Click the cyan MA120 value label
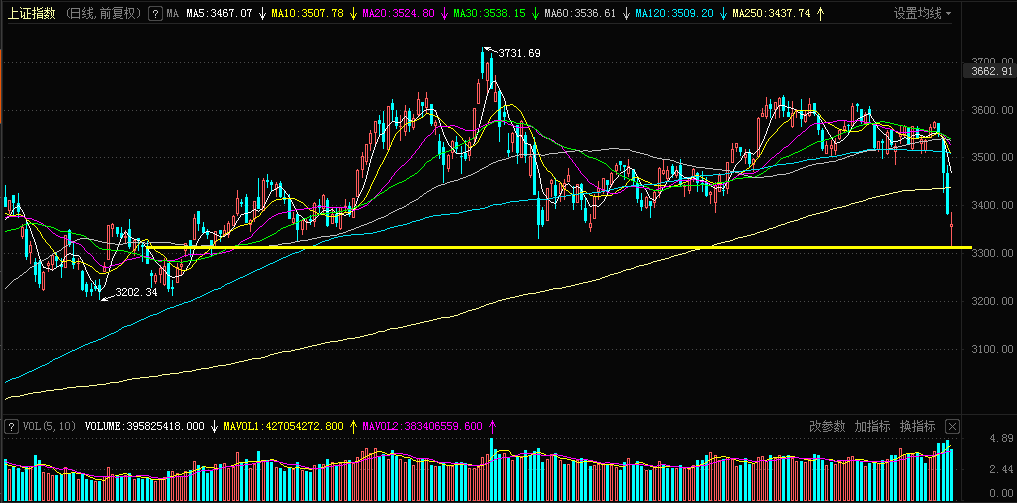Image resolution: width=1017 pixels, height=503 pixels. 674,14
